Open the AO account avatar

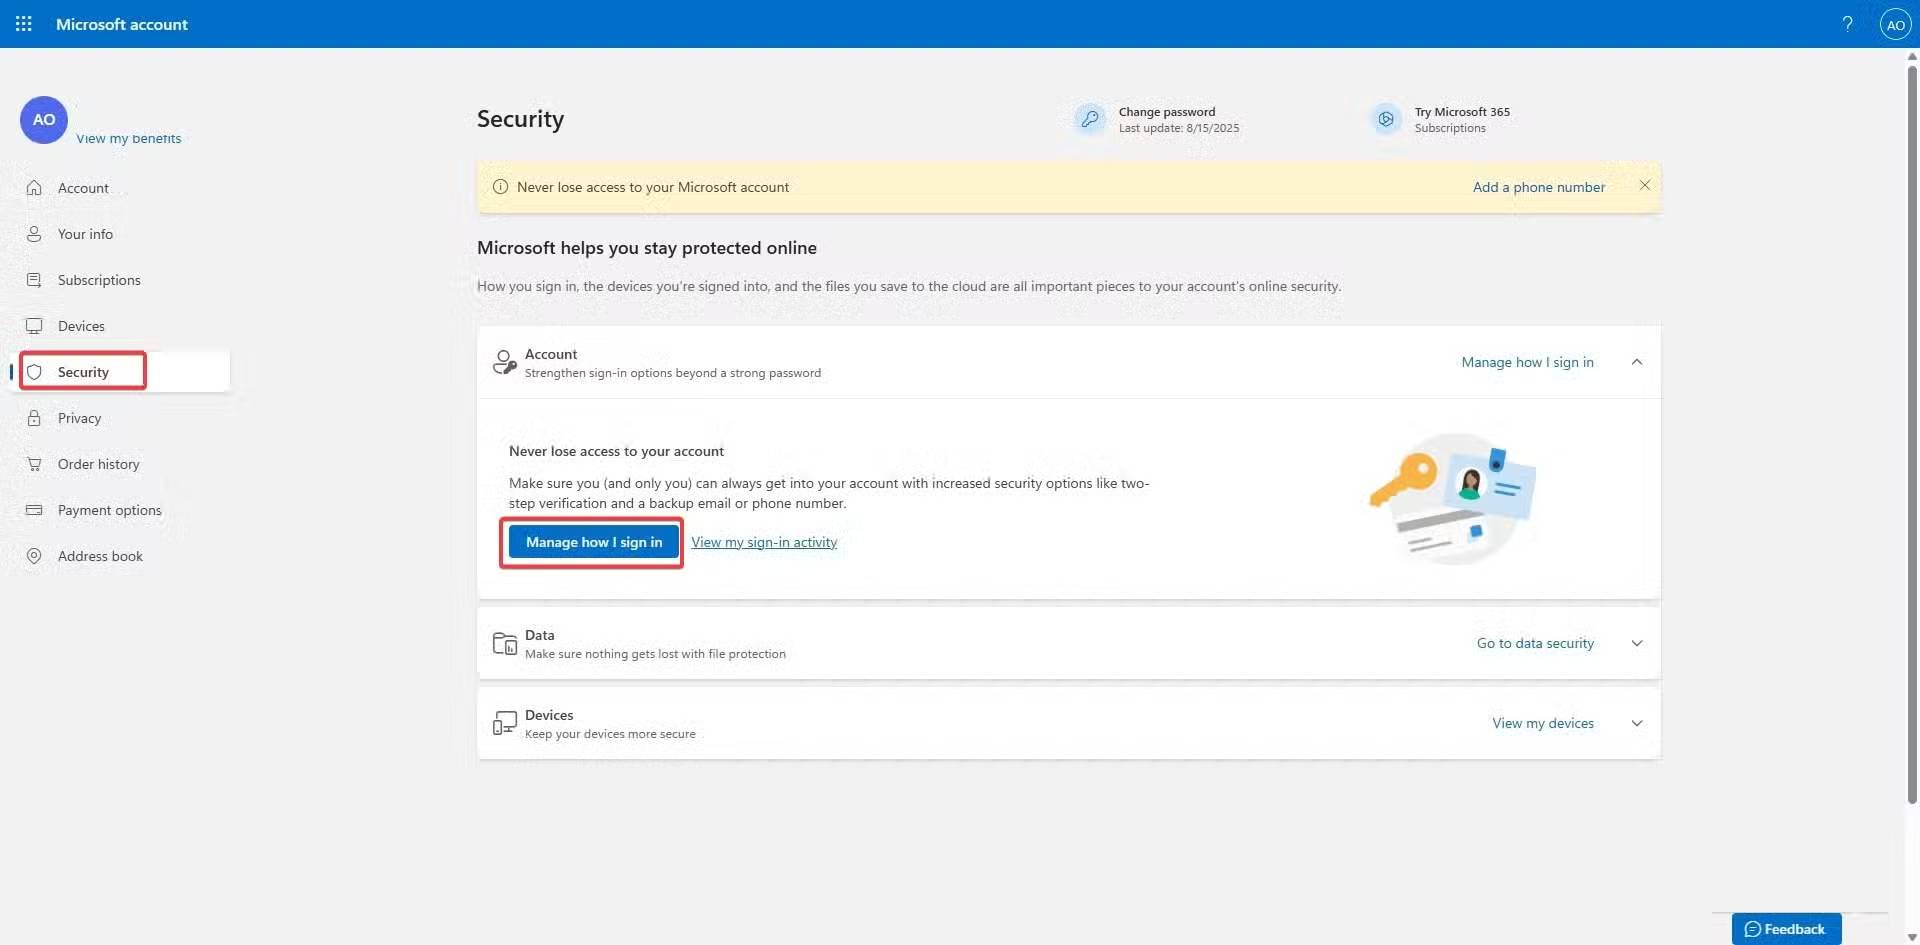tap(1896, 24)
